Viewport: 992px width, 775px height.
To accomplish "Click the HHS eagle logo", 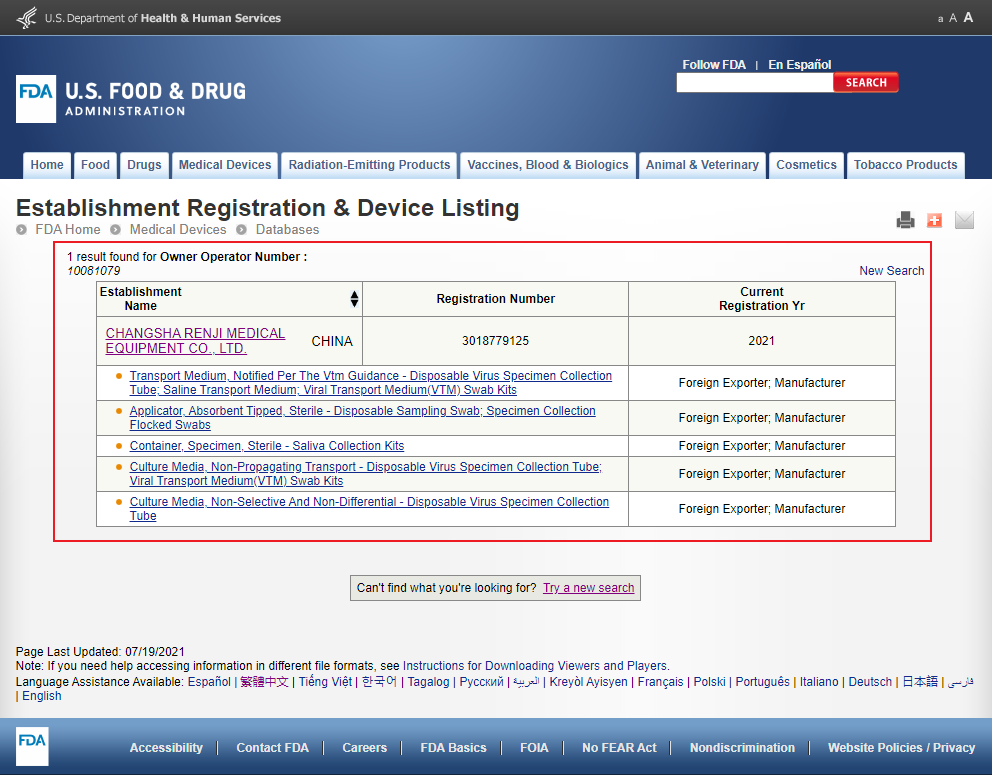I will coord(27,17).
